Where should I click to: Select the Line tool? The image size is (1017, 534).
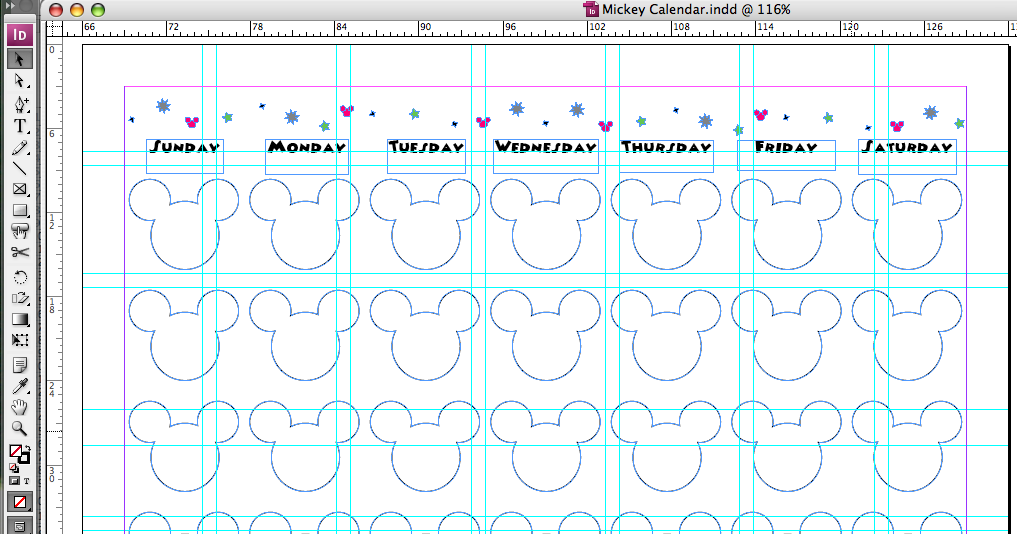click(19, 169)
